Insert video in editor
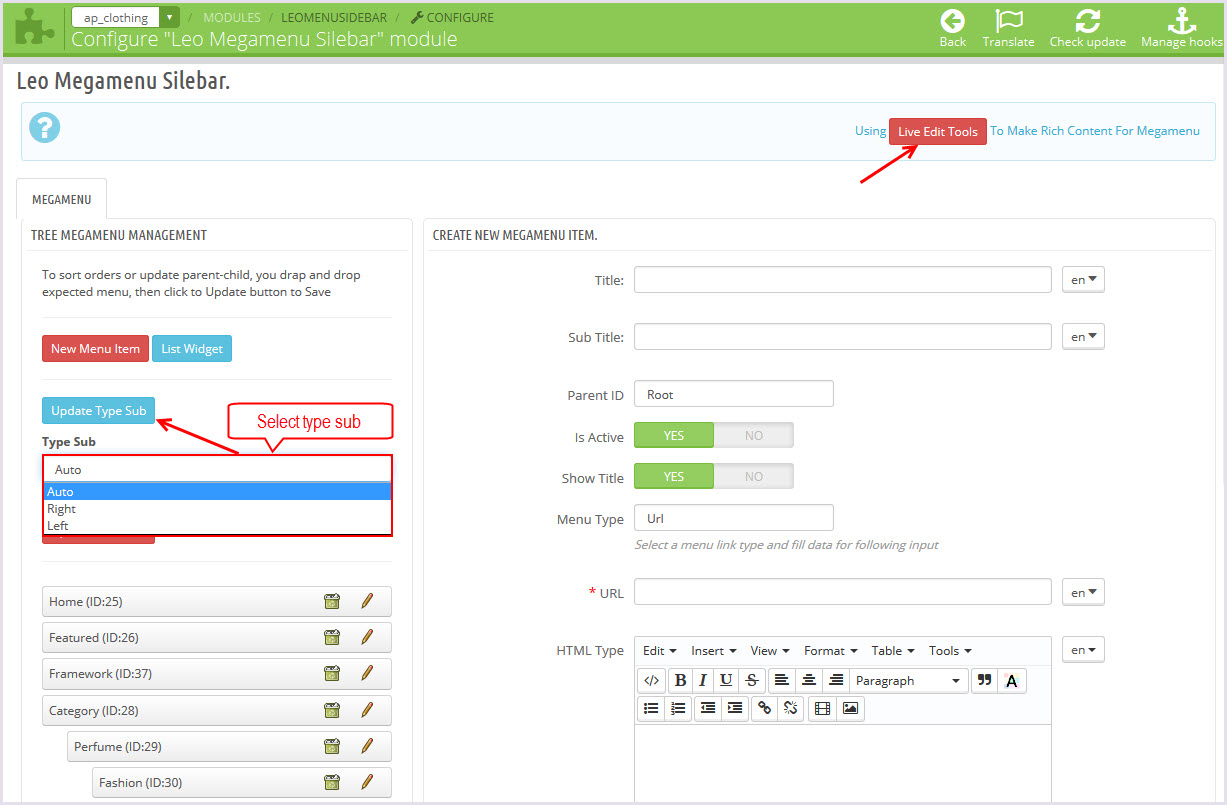 822,708
